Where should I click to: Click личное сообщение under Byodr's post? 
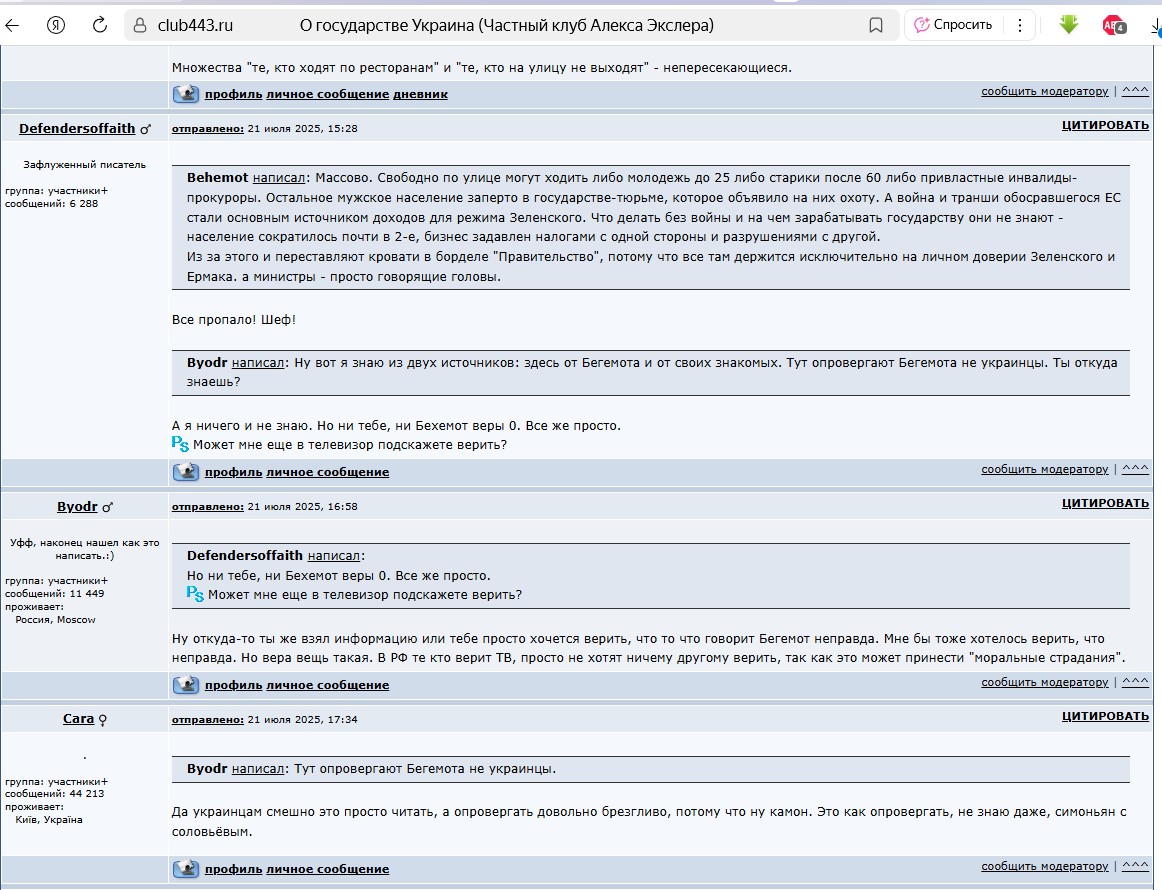(327, 685)
